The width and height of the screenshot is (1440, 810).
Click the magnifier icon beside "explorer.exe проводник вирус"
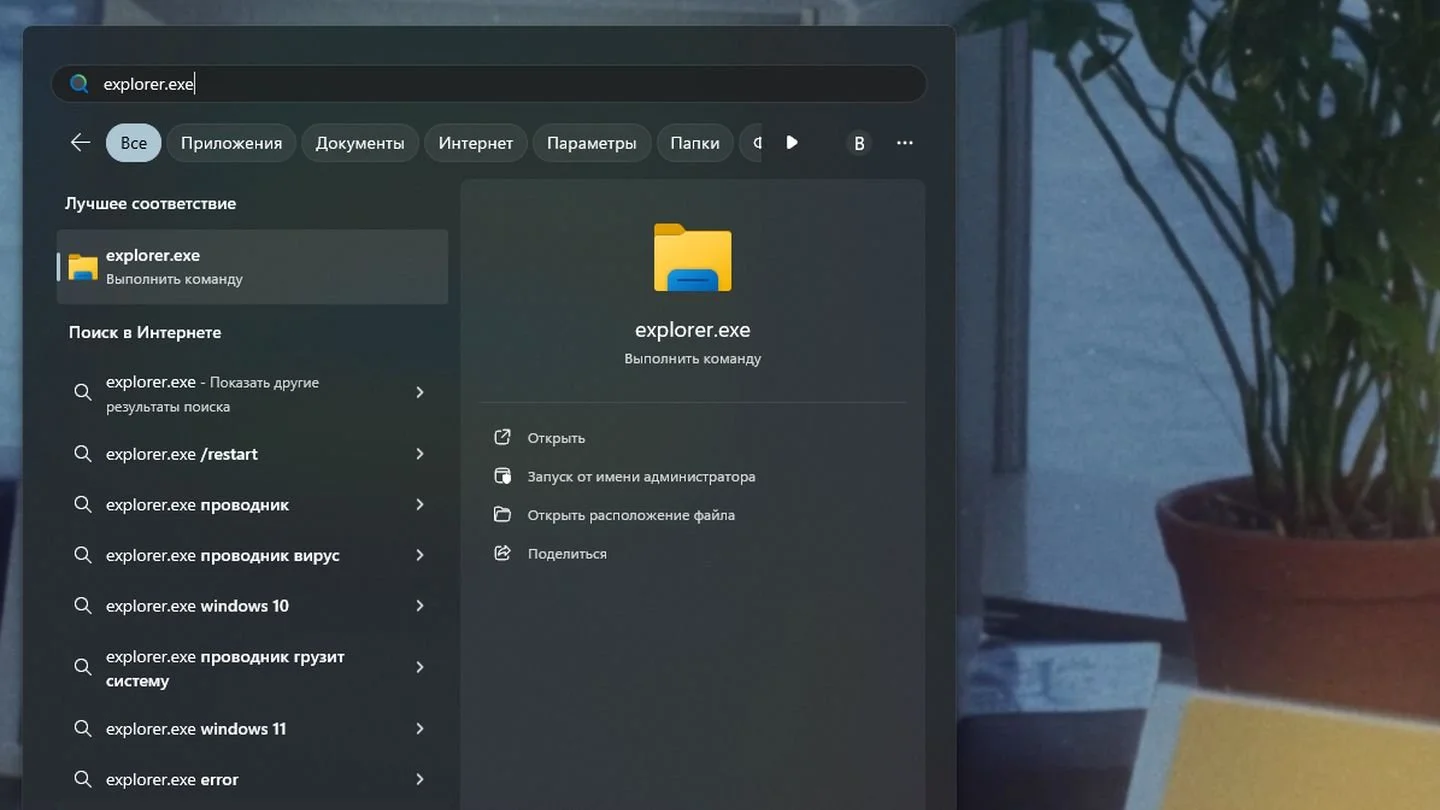point(84,555)
